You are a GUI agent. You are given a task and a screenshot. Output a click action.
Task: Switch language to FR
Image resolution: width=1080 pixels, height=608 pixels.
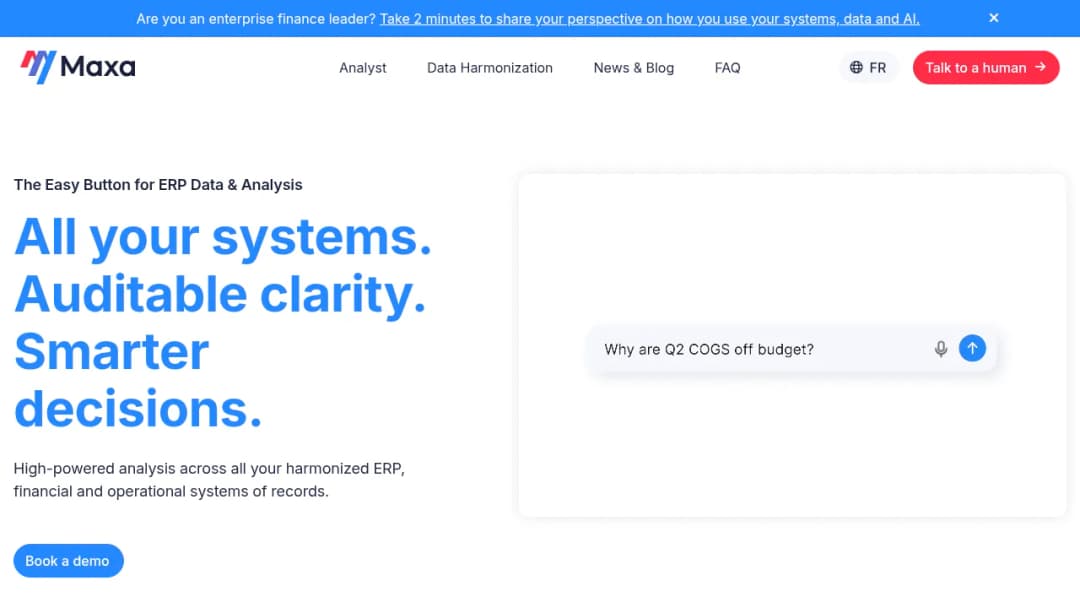(x=868, y=67)
